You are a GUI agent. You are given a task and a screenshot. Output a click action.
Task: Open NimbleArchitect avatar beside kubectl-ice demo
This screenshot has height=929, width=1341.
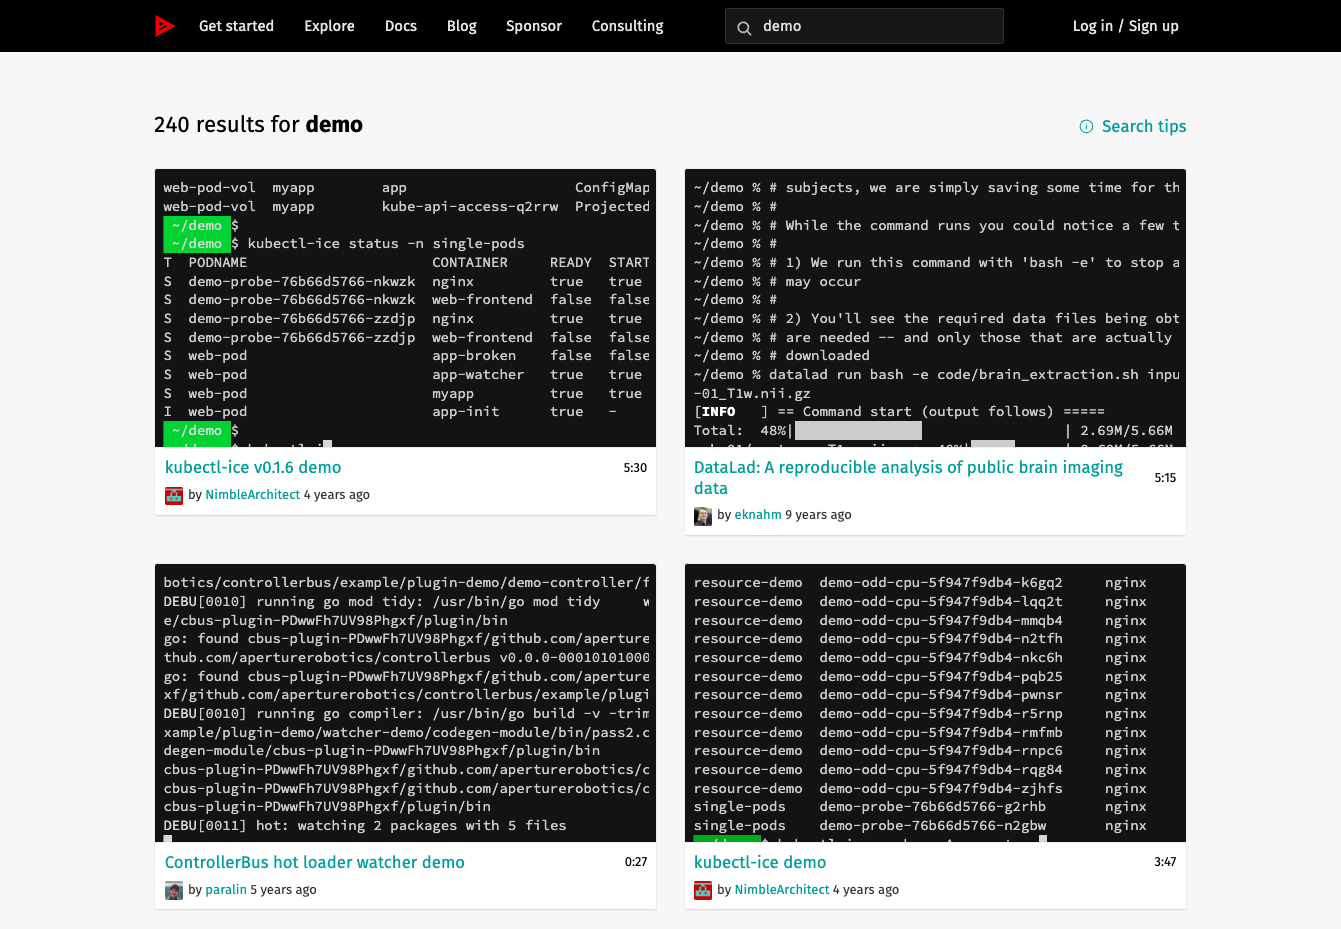point(703,890)
